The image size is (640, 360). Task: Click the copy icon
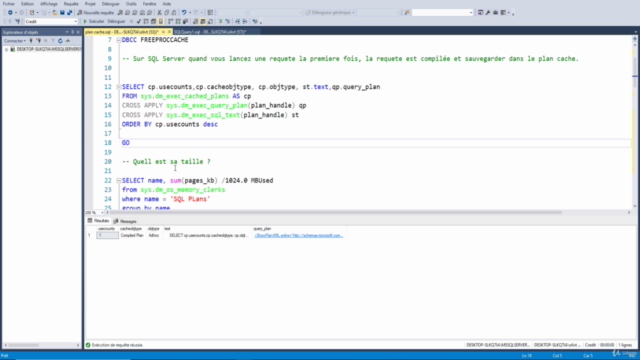pos(167,13)
